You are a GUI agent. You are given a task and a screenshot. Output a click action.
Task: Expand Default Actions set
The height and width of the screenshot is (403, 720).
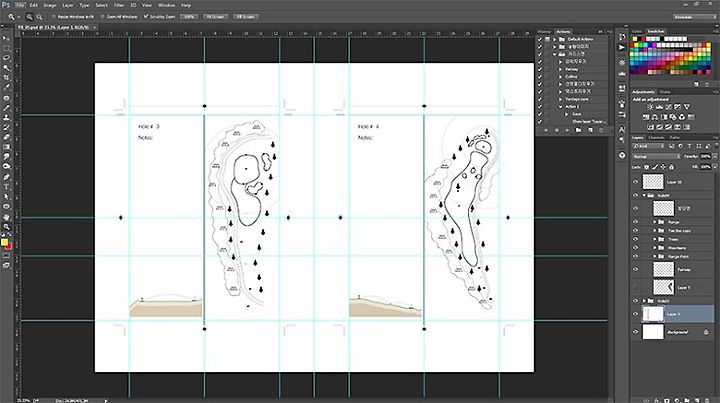pos(554,39)
